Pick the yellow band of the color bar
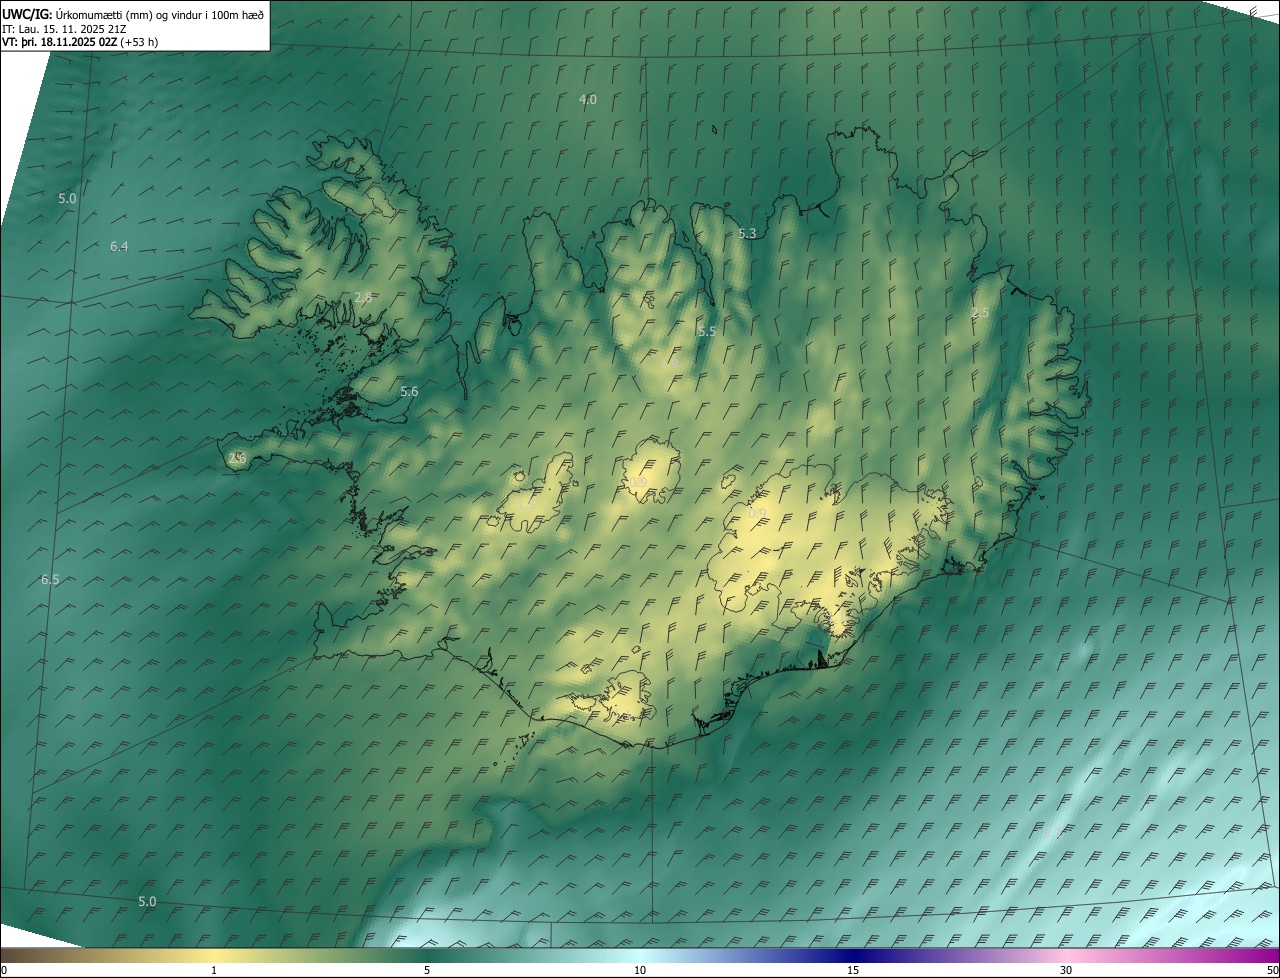The image size is (1280, 978). (x=214, y=955)
